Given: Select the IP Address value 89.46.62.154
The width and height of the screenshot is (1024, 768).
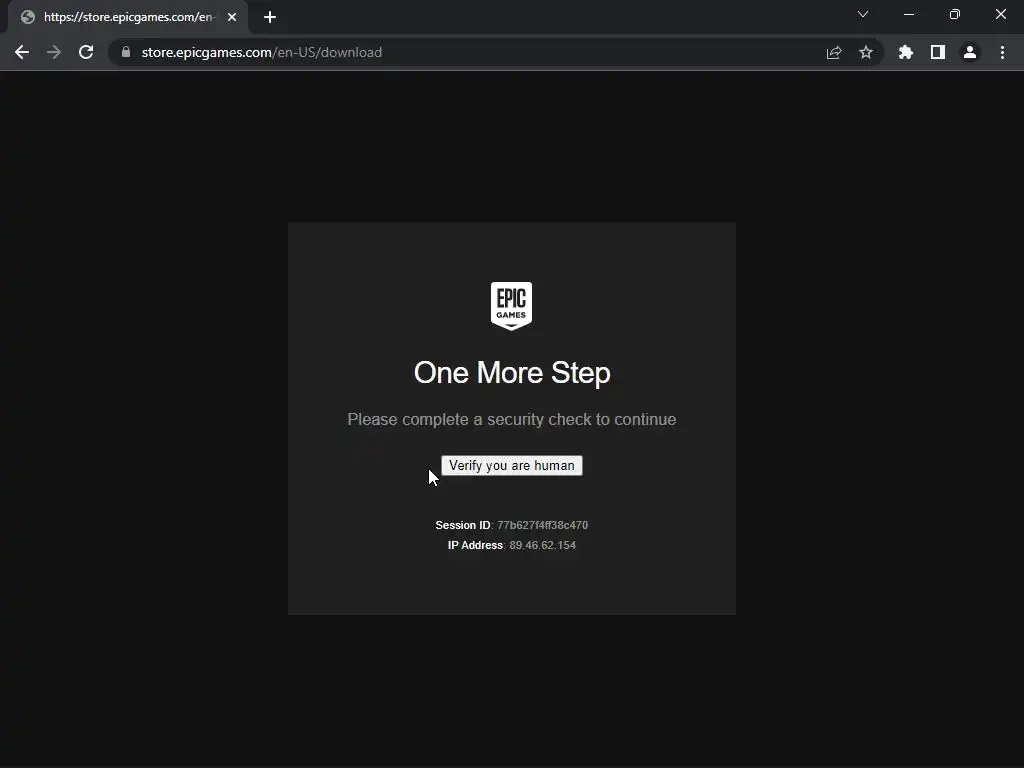Looking at the screenshot, I should pyautogui.click(x=543, y=545).
